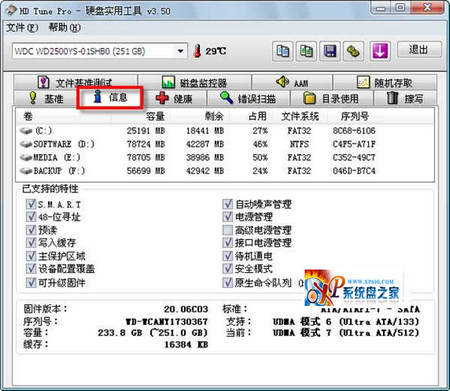Switch to the 擦写 tab
450x391 pixels.
point(405,98)
